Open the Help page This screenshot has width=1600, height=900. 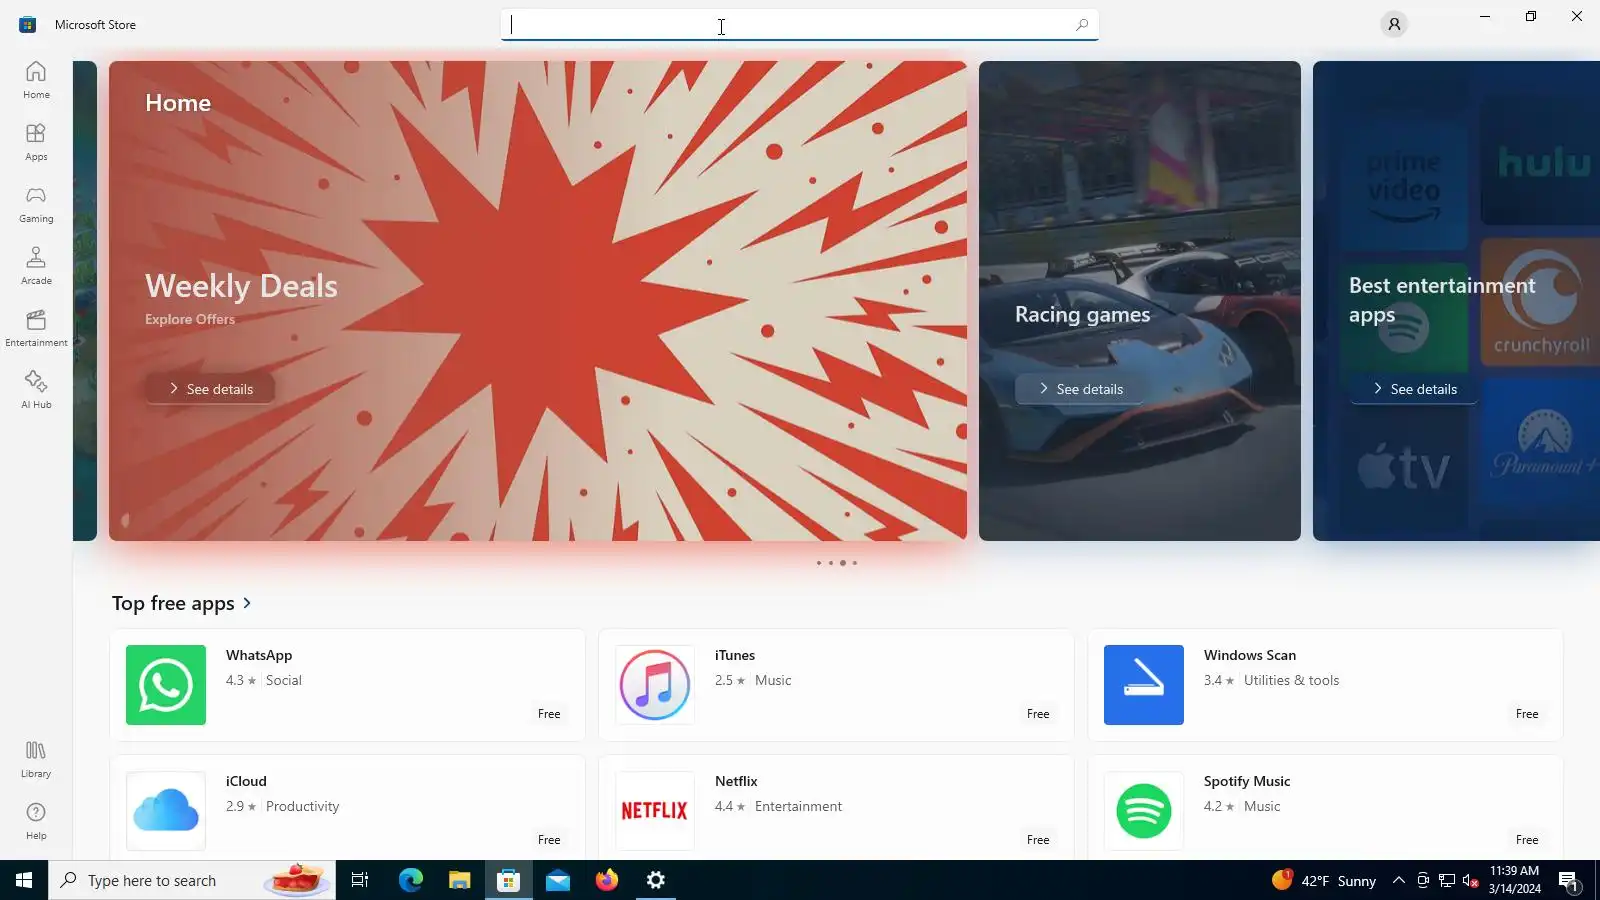tap(36, 821)
